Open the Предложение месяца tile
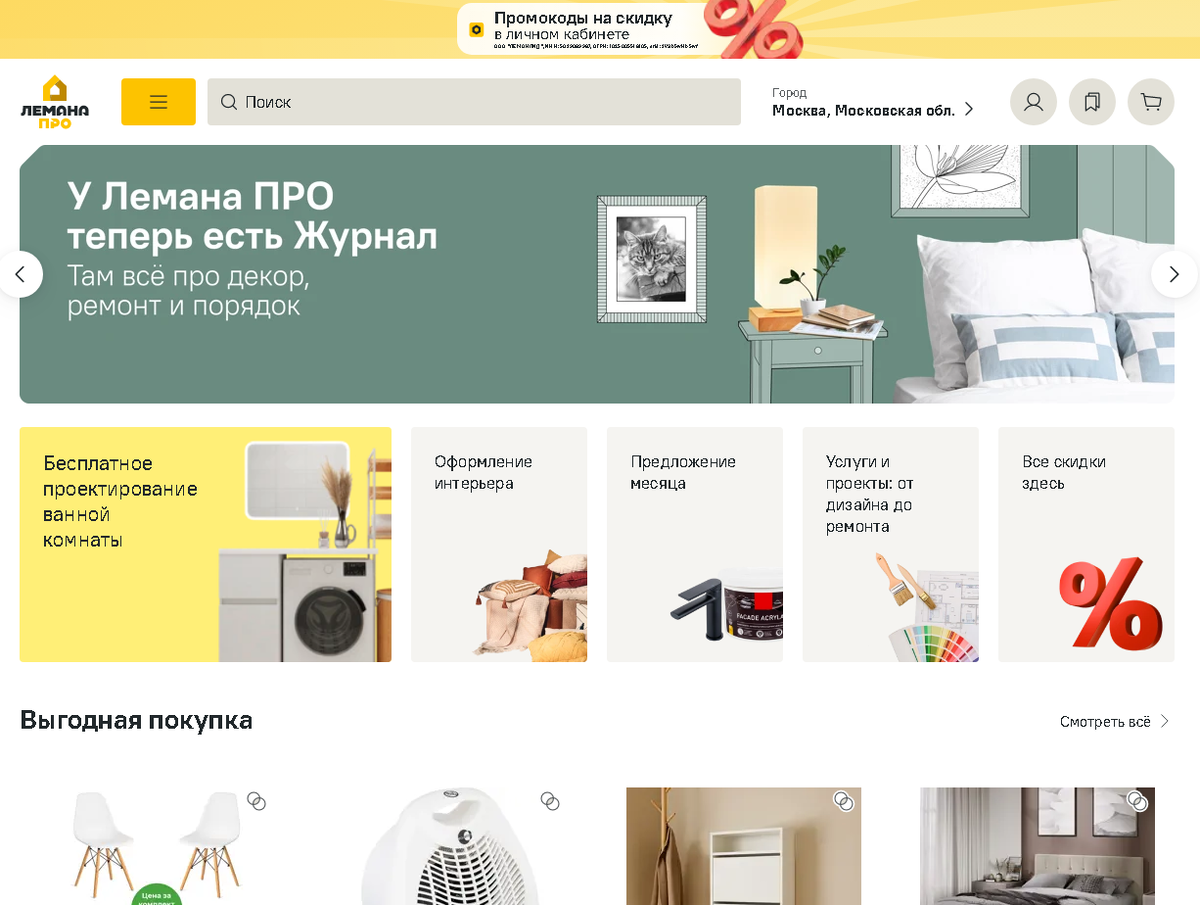This screenshot has height=905, width=1200. pos(695,544)
